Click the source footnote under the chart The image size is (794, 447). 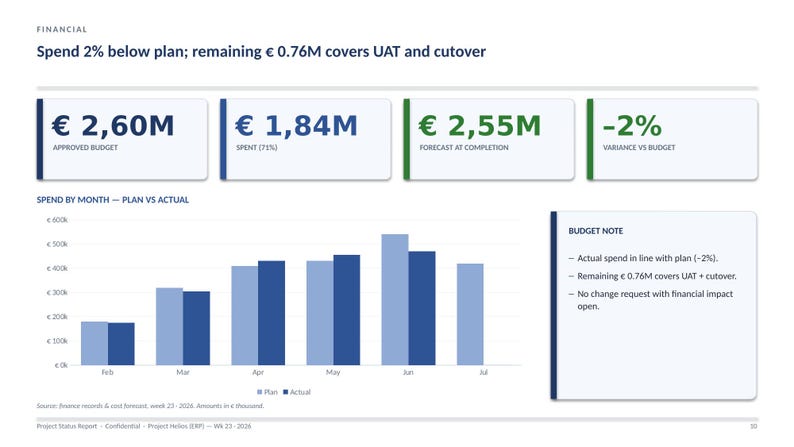tap(150, 405)
